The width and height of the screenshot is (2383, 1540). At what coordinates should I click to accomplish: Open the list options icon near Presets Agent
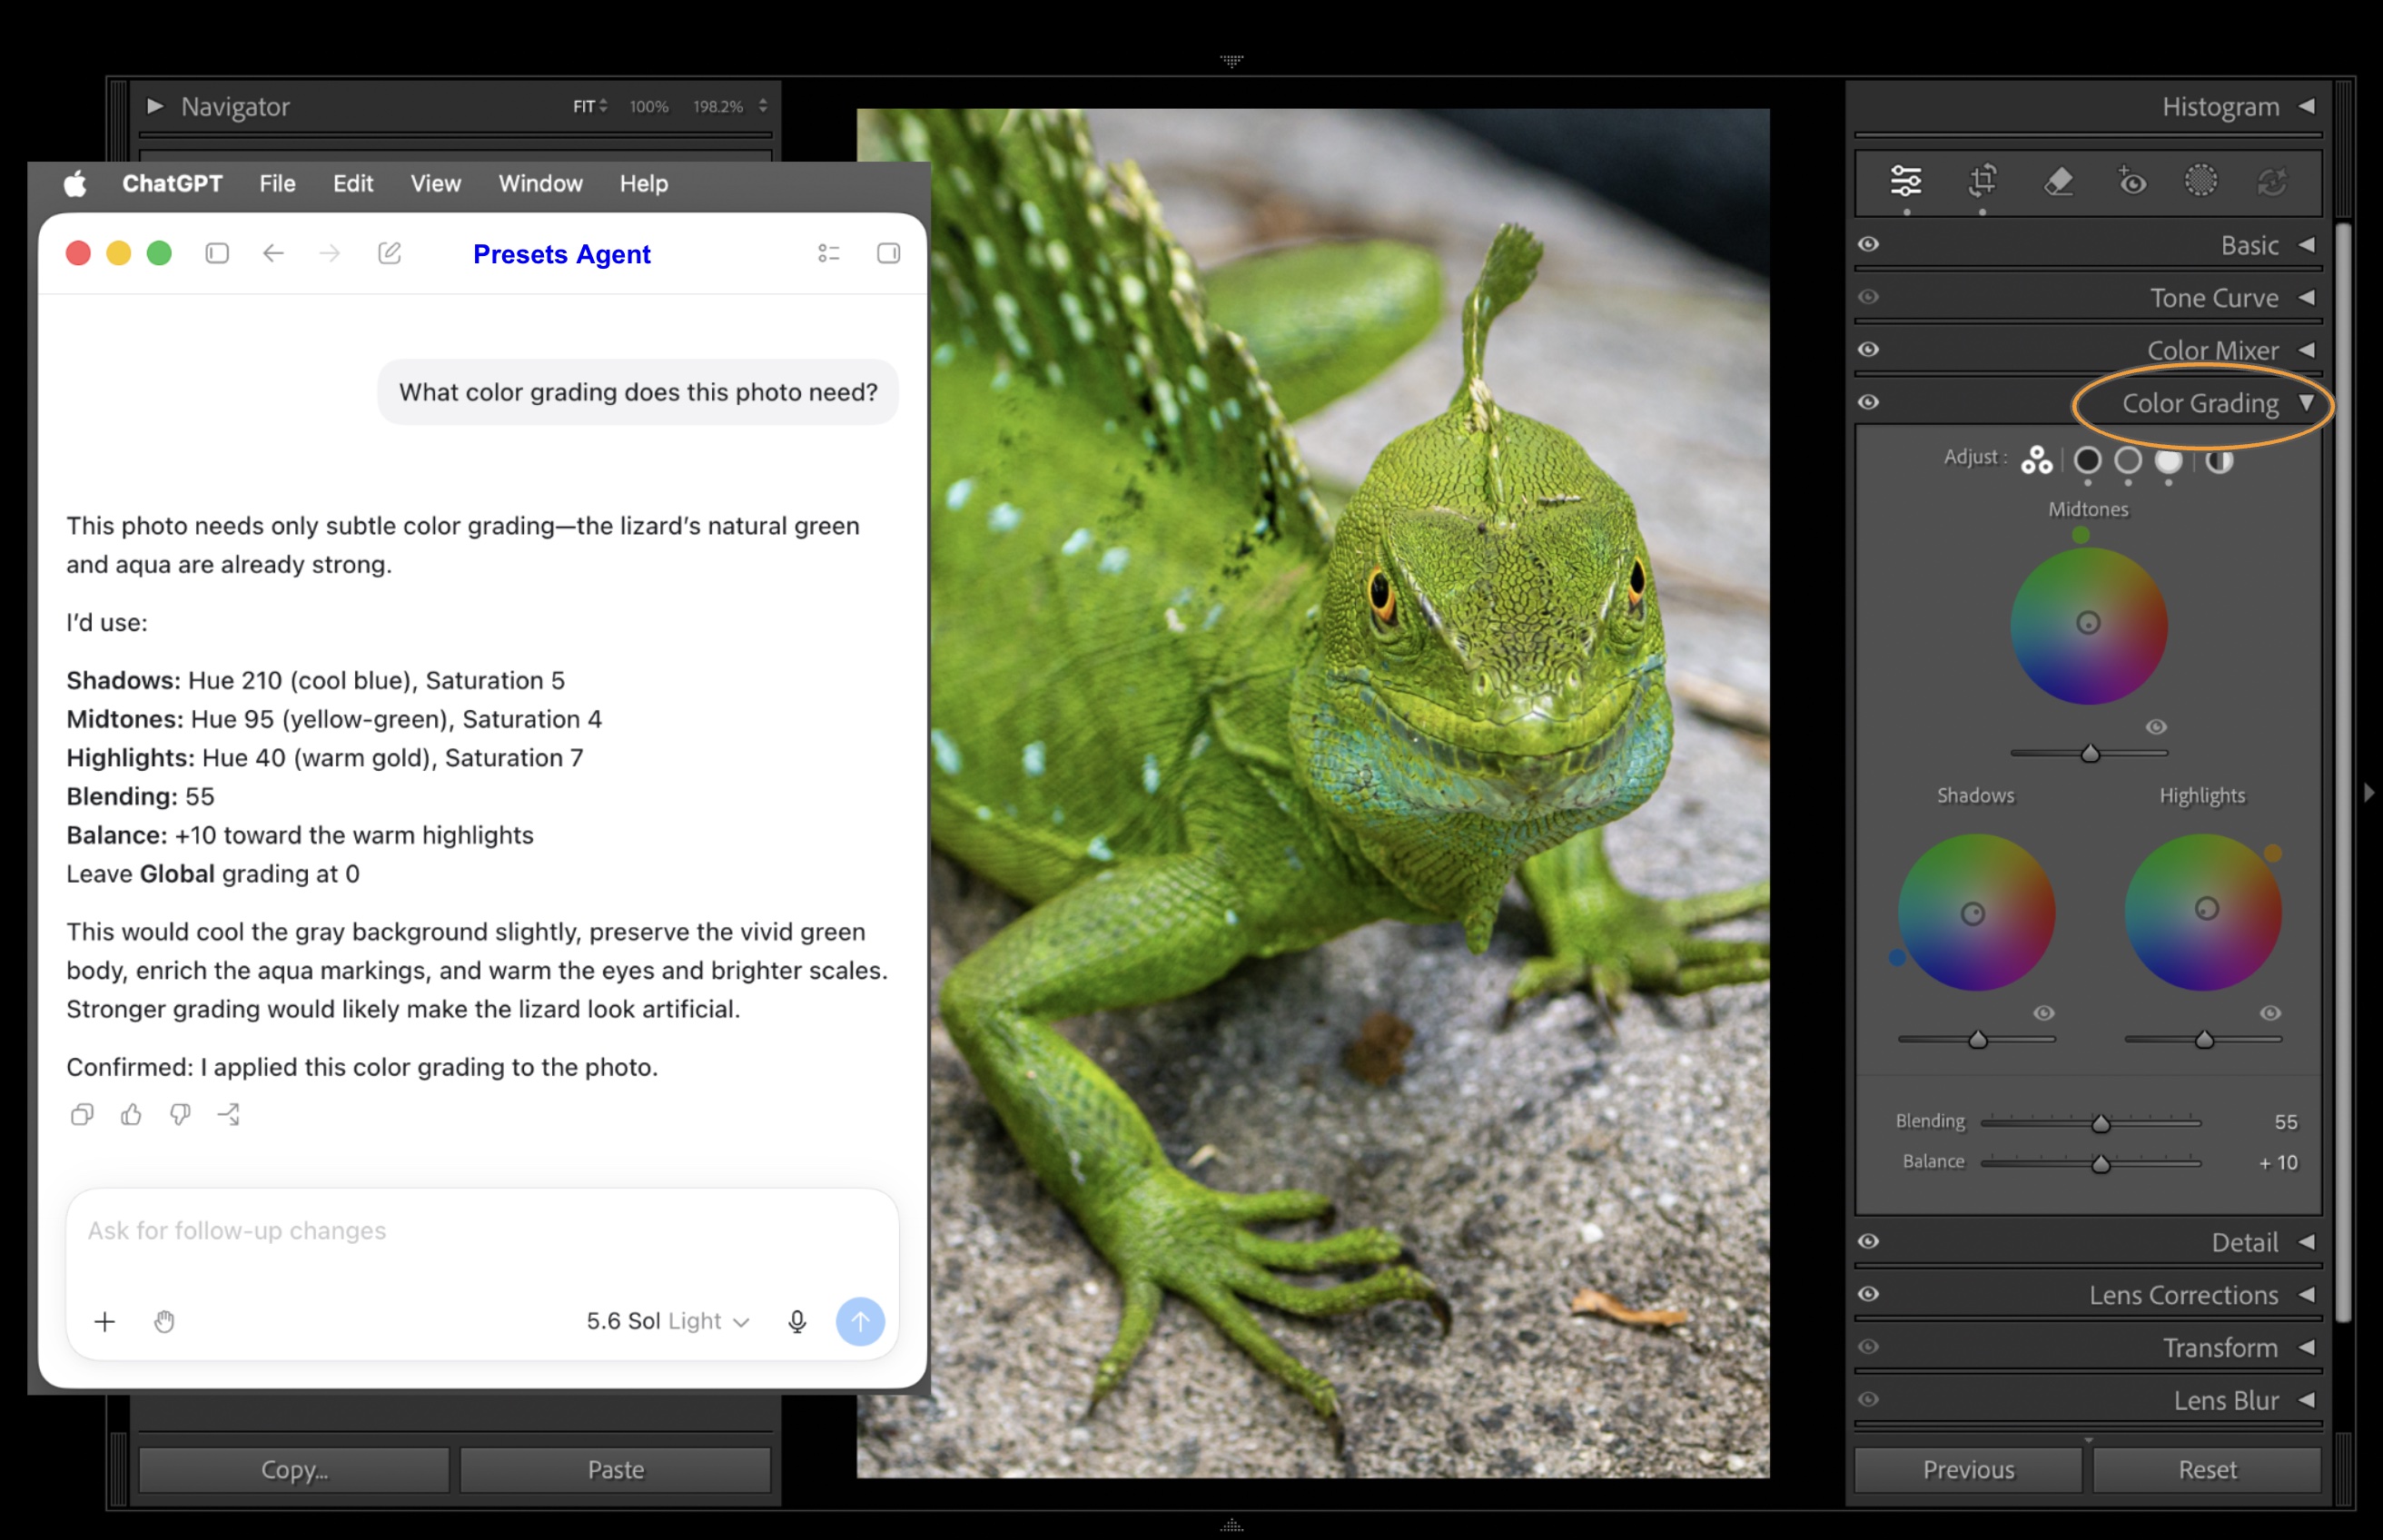[828, 253]
